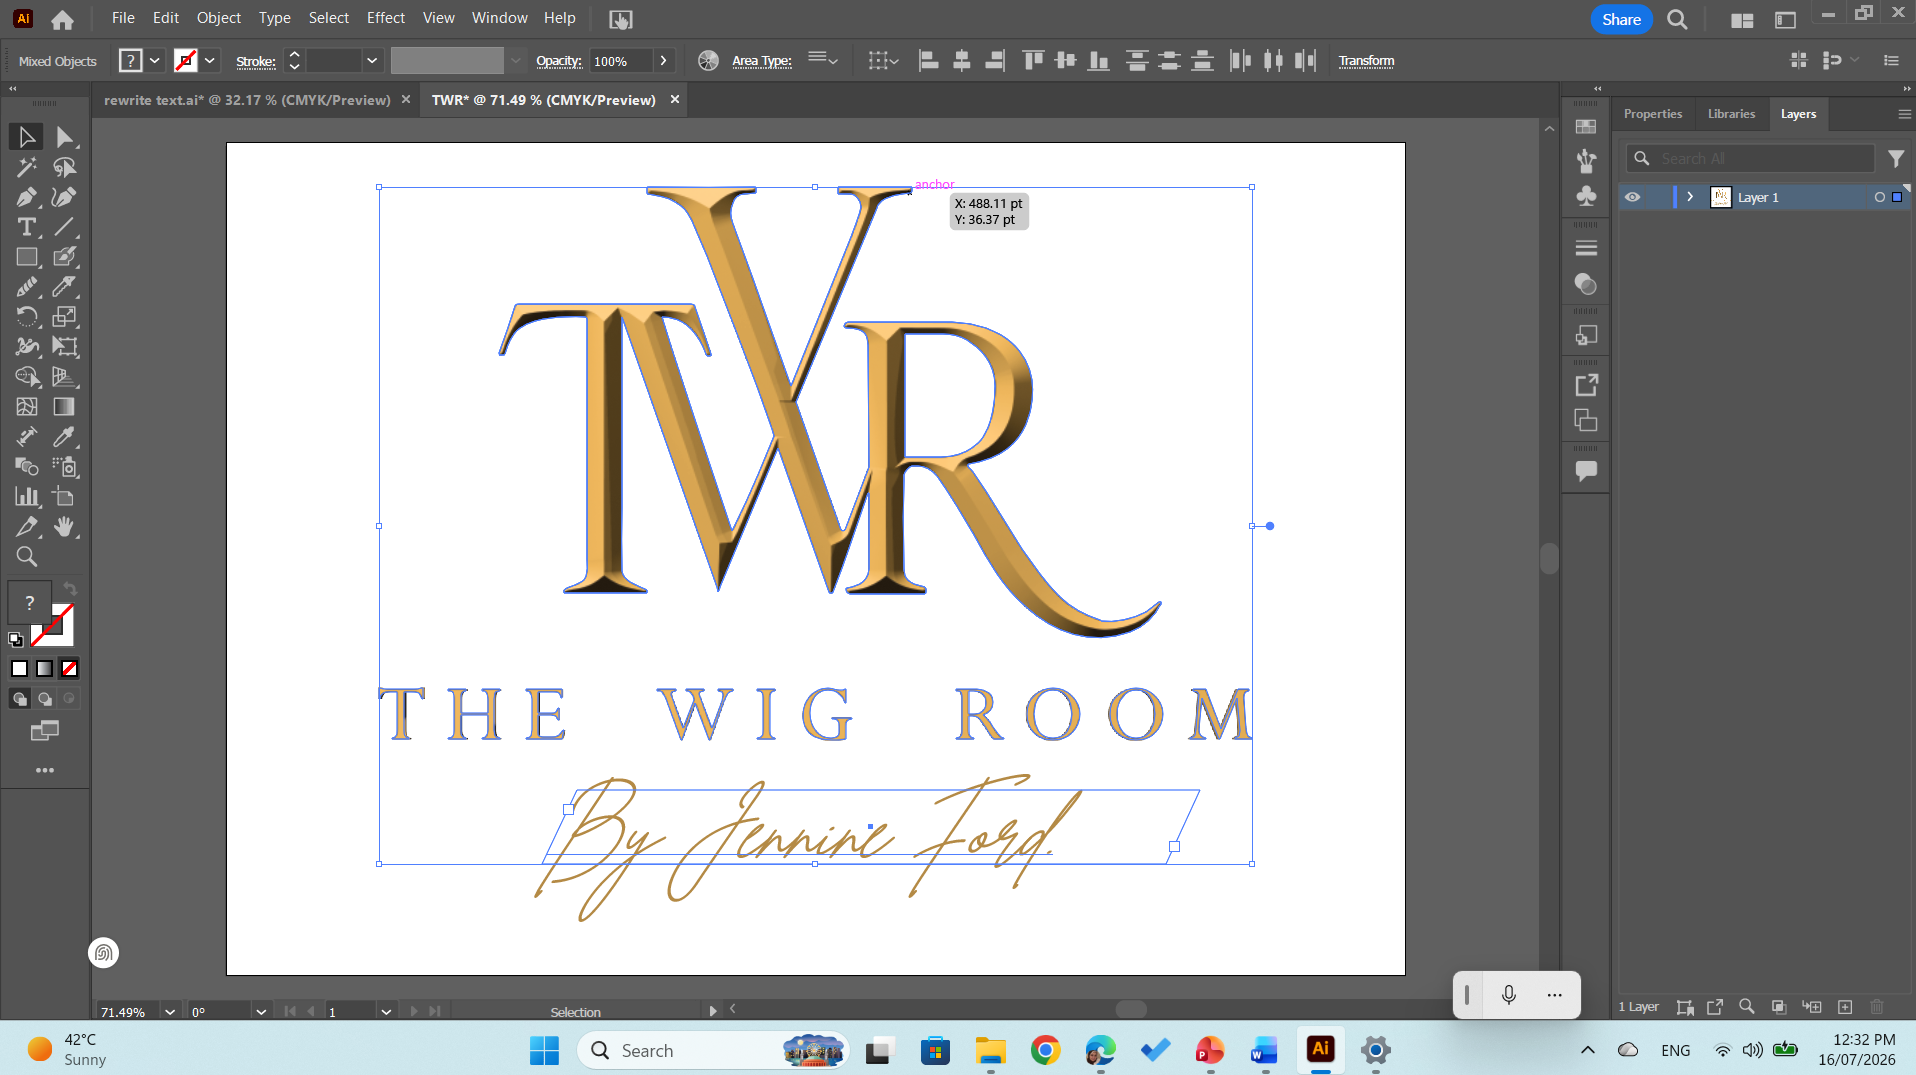Select the Gradient tool
Image resolution: width=1916 pixels, height=1075 pixels.
65,407
